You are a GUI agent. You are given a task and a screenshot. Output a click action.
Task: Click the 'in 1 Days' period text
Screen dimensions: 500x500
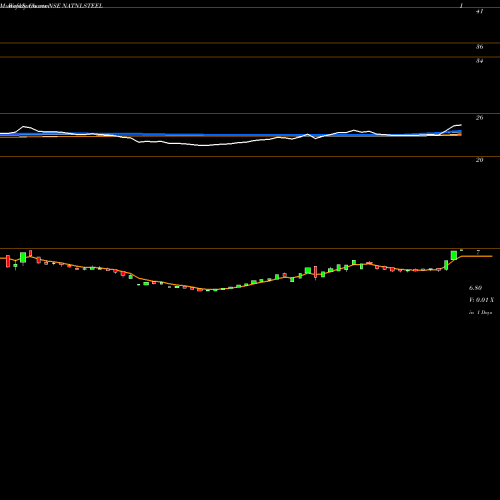[x=480, y=313]
